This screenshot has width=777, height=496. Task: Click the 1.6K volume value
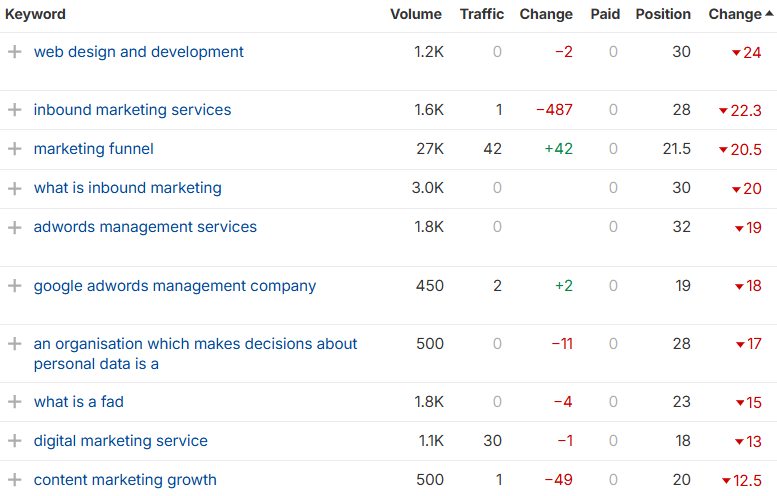[x=429, y=110]
